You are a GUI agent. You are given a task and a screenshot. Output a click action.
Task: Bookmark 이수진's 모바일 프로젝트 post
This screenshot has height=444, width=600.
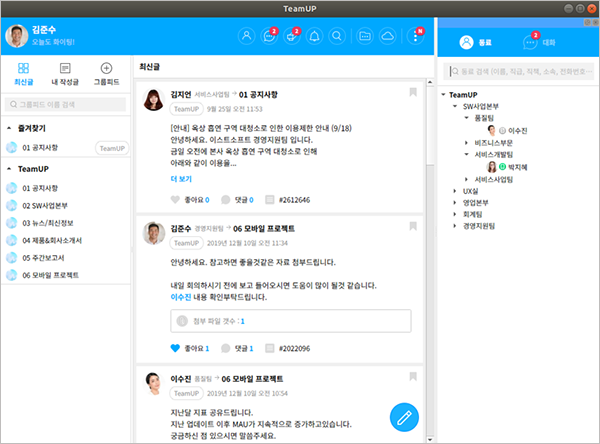coord(413,376)
